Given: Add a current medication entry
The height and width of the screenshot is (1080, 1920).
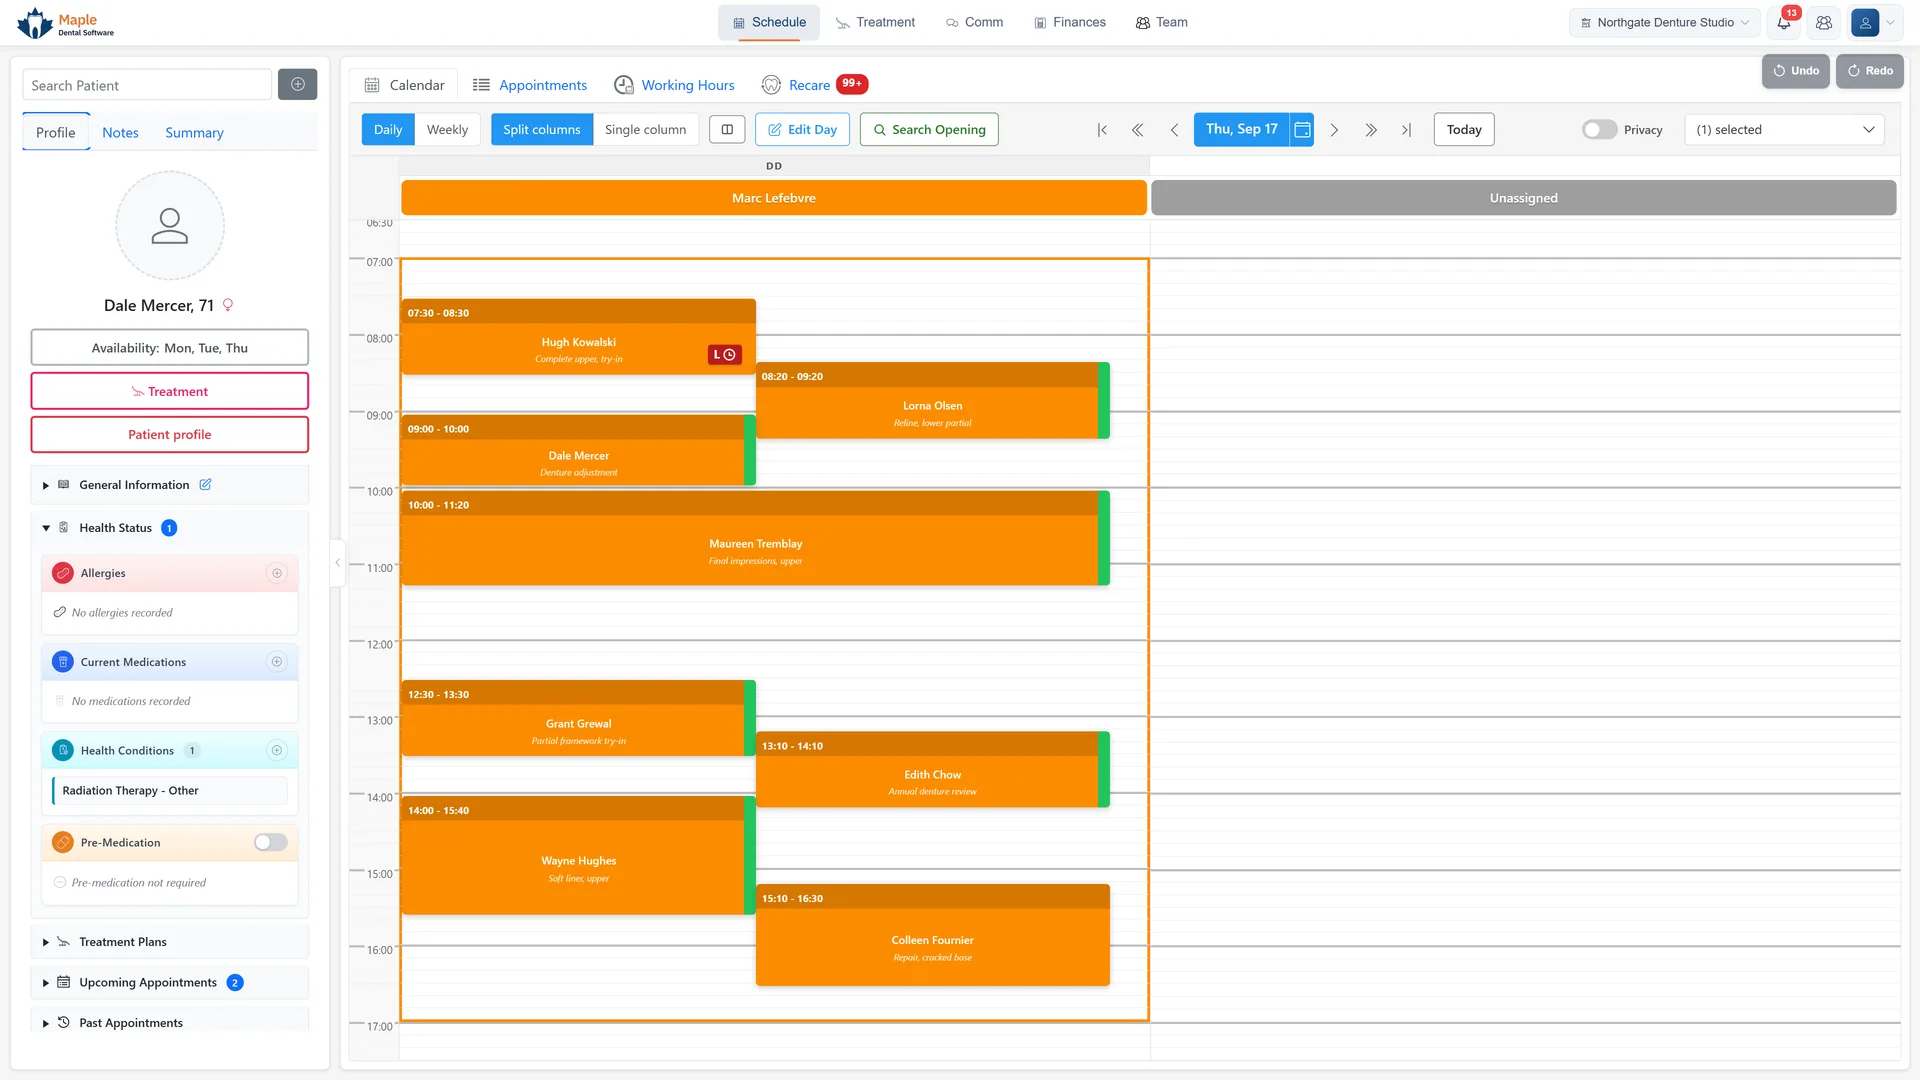Looking at the screenshot, I should (277, 662).
